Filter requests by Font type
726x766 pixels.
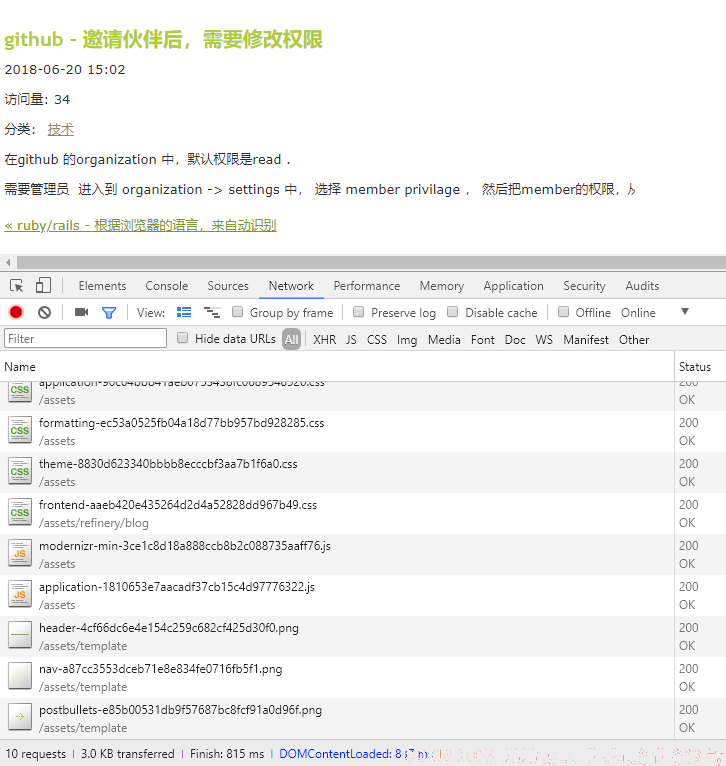(x=483, y=340)
